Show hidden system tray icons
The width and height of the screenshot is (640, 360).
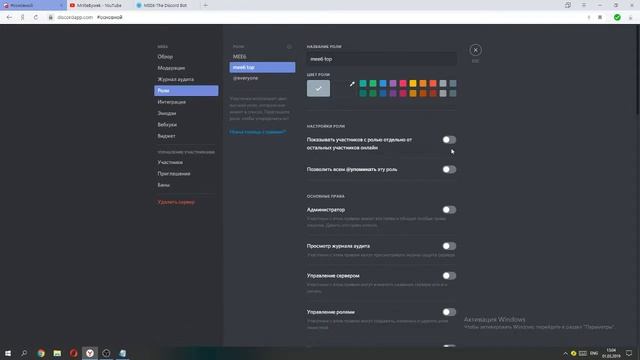coord(565,353)
